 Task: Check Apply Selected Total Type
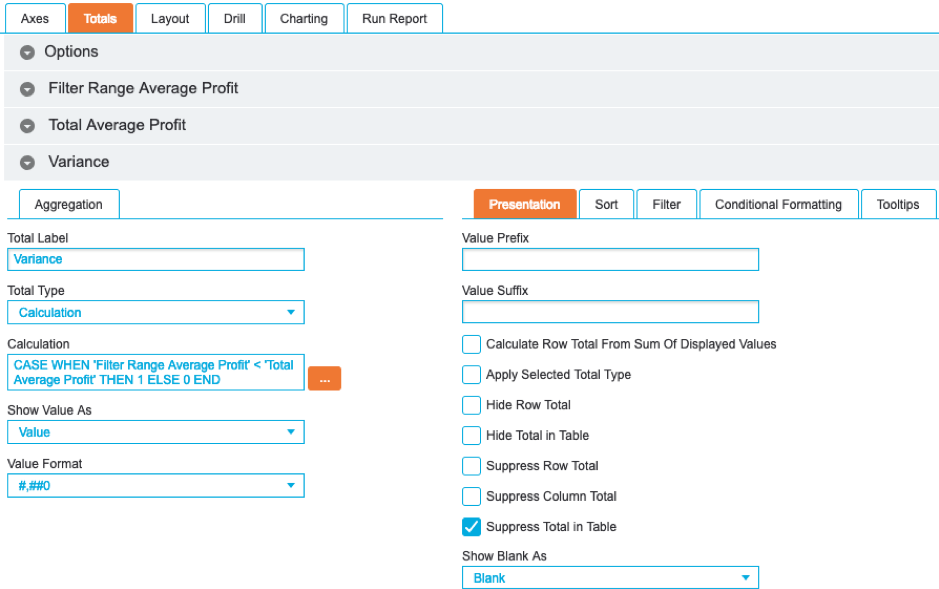471,375
